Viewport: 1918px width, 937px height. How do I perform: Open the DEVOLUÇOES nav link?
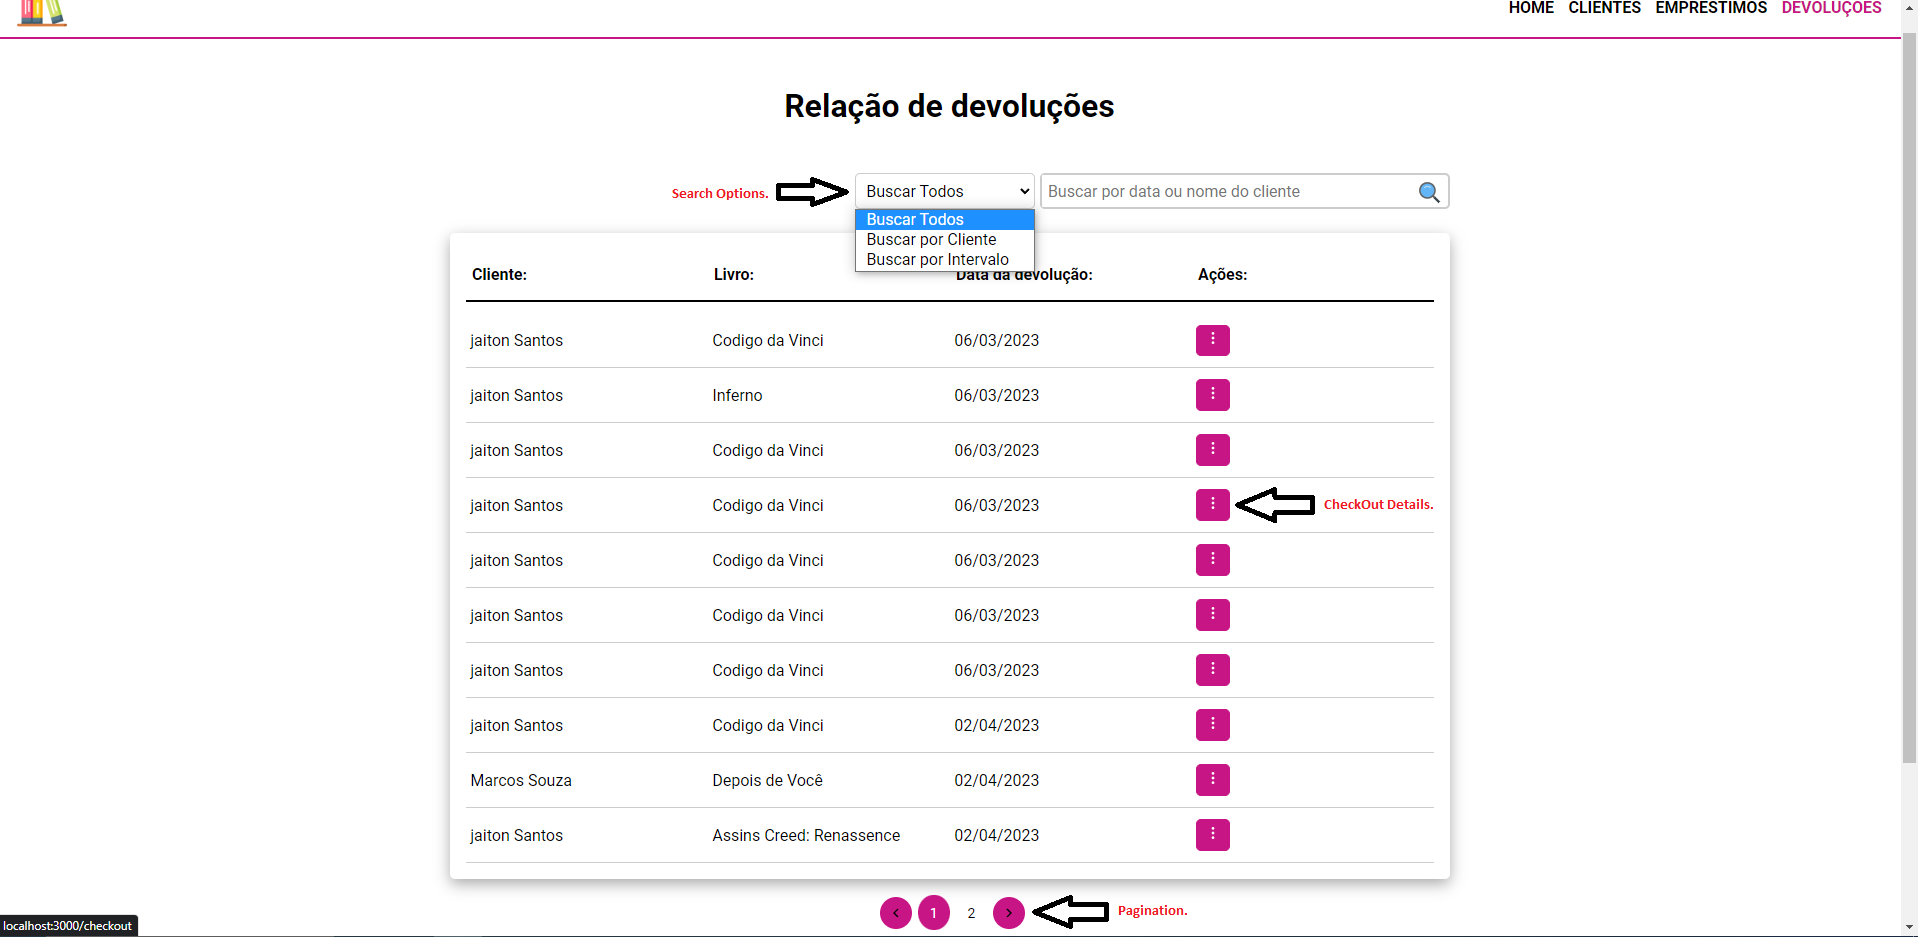(x=1831, y=8)
